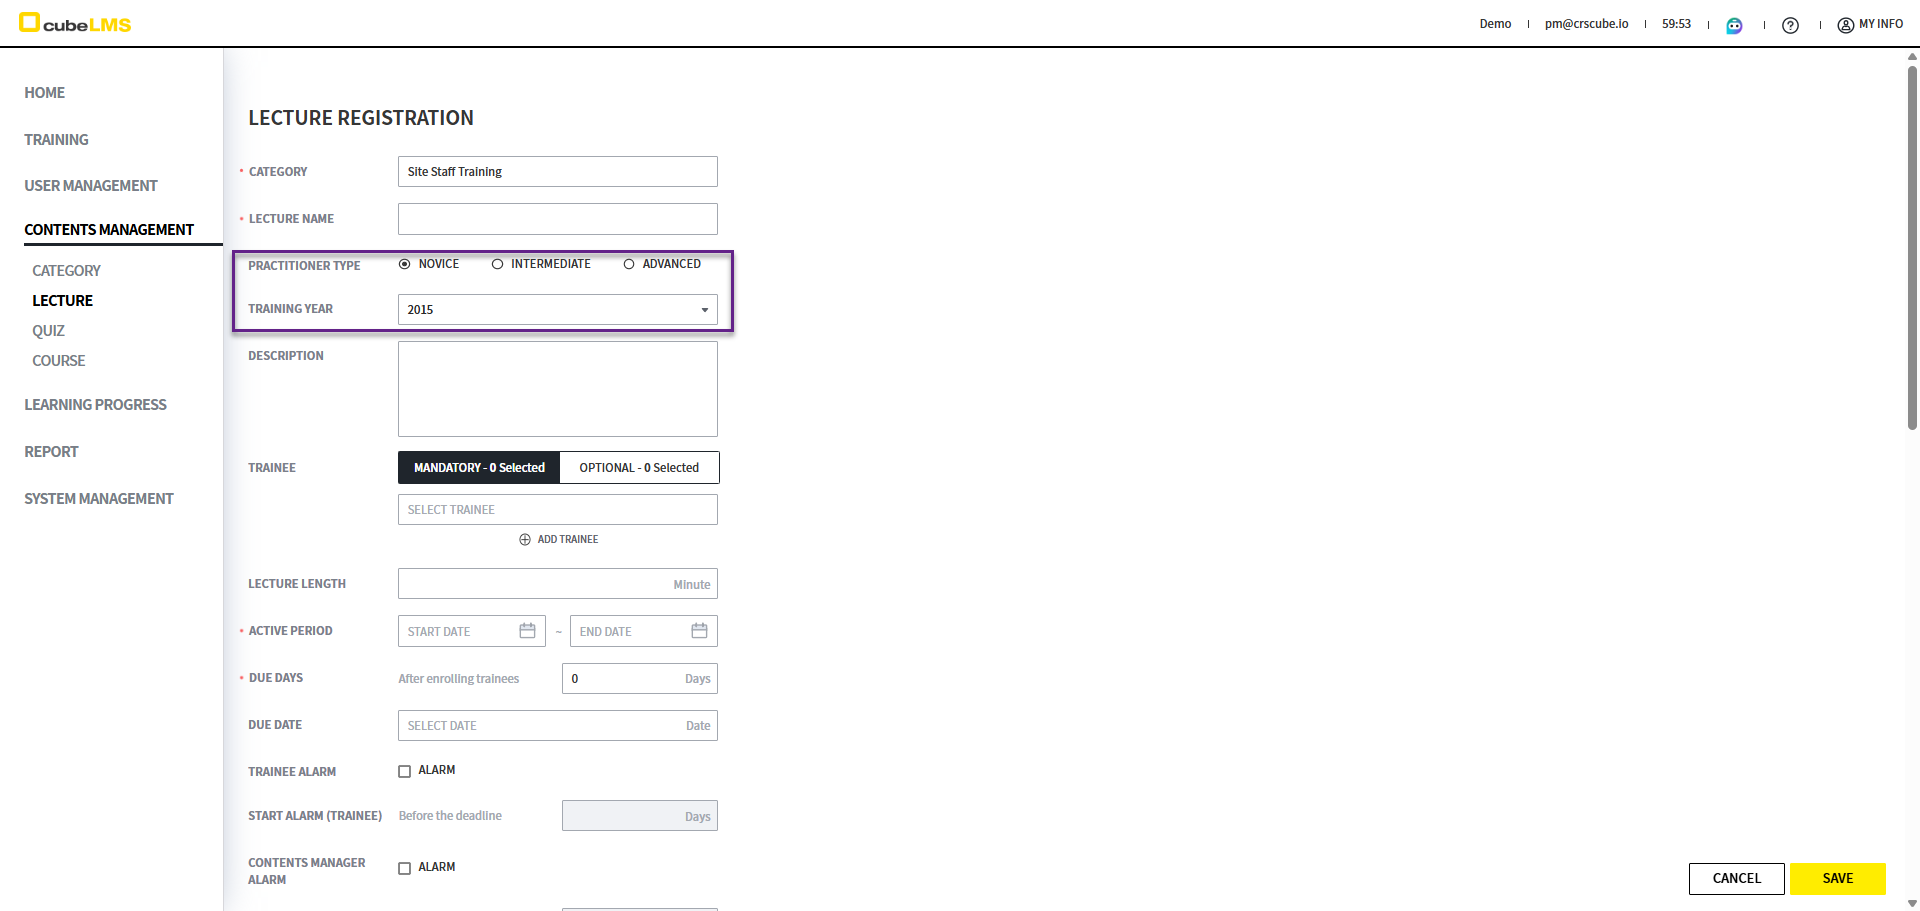Open the Select Trainee field
Screen dimensions: 1920x911
click(557, 510)
